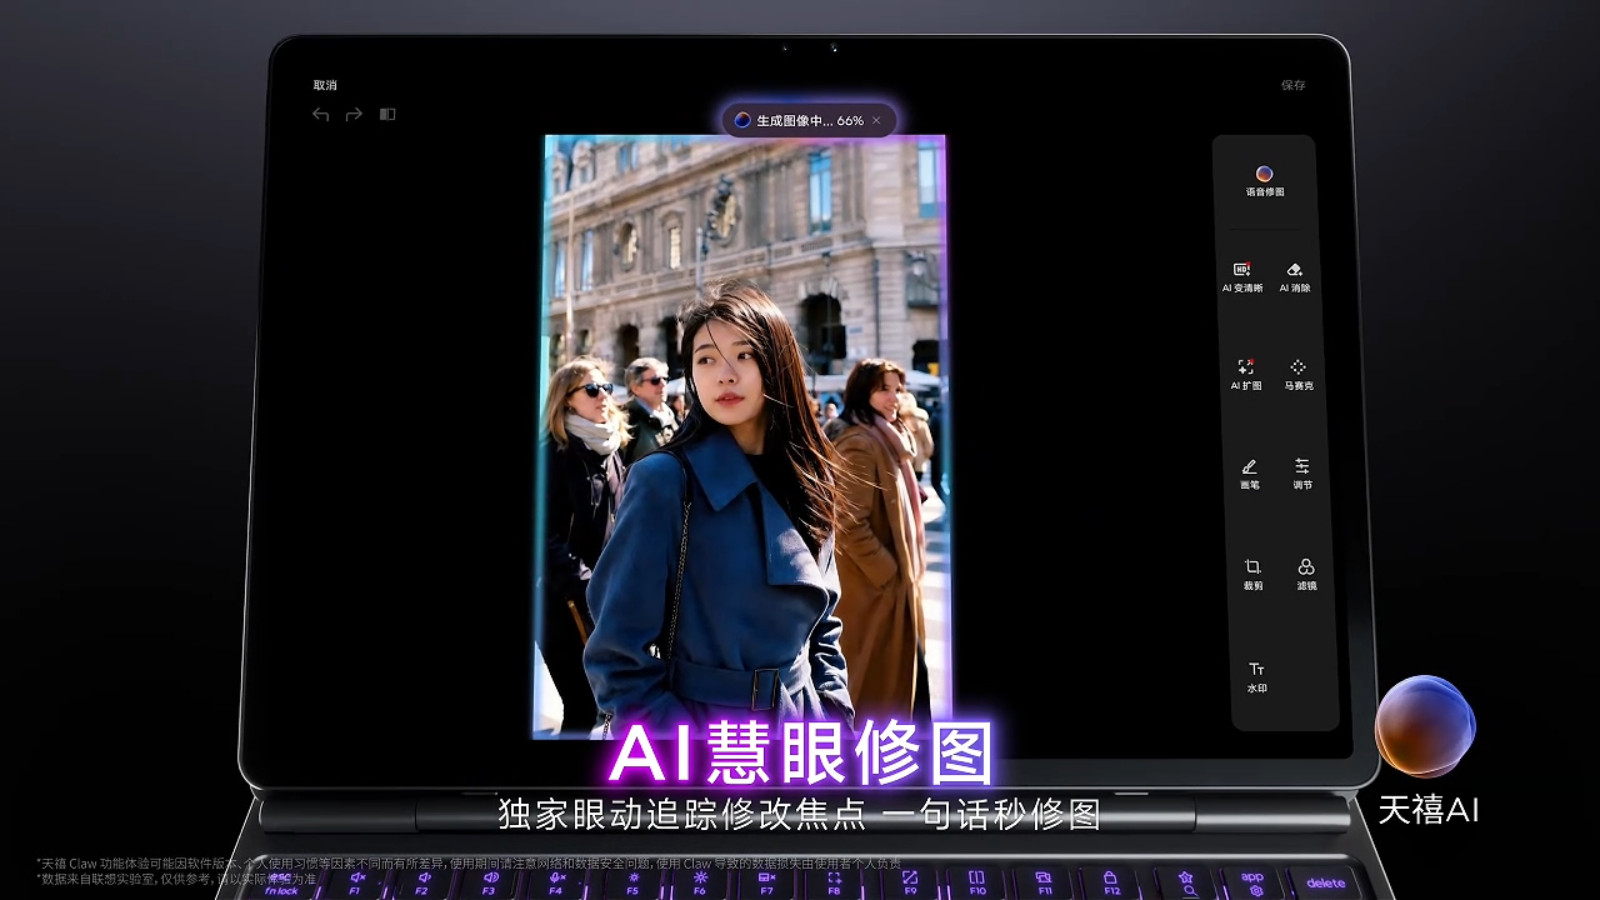Select the 裁剪 crop tool
Image resolution: width=1600 pixels, height=900 pixels.
[1253, 574]
